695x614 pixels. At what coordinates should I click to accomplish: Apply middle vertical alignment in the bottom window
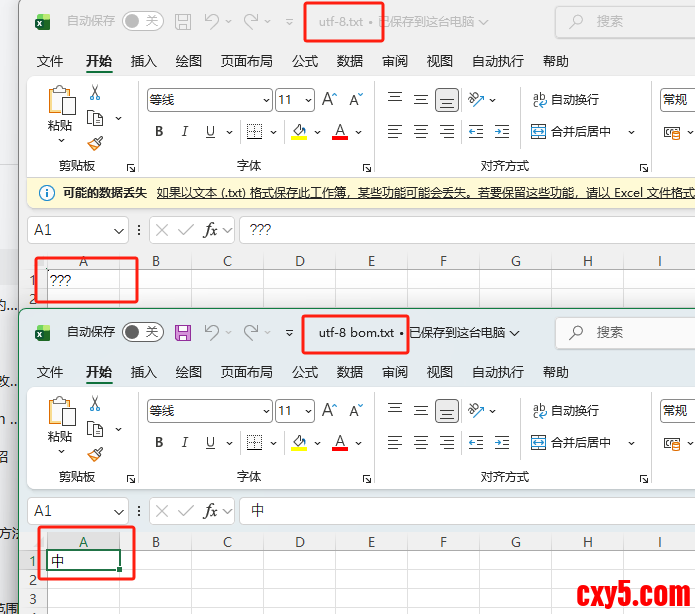click(421, 411)
